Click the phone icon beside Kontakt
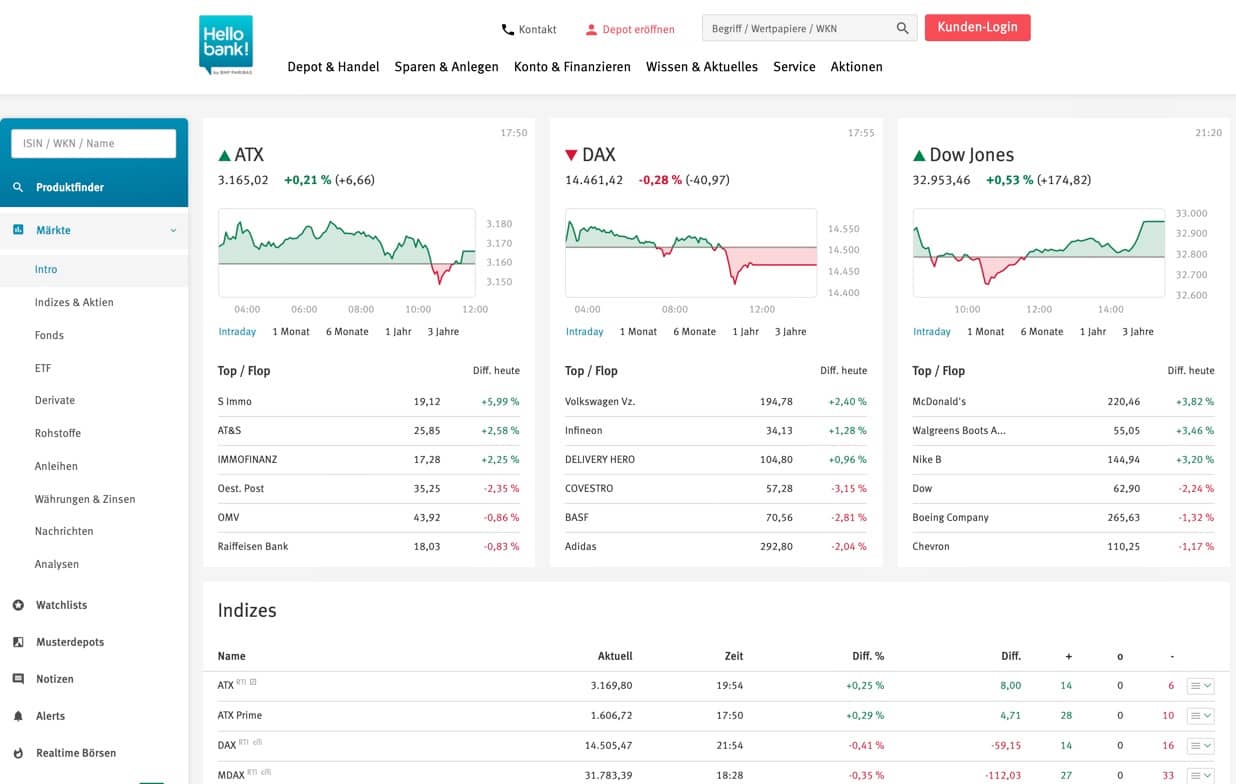The height and width of the screenshot is (784, 1236). tap(508, 30)
